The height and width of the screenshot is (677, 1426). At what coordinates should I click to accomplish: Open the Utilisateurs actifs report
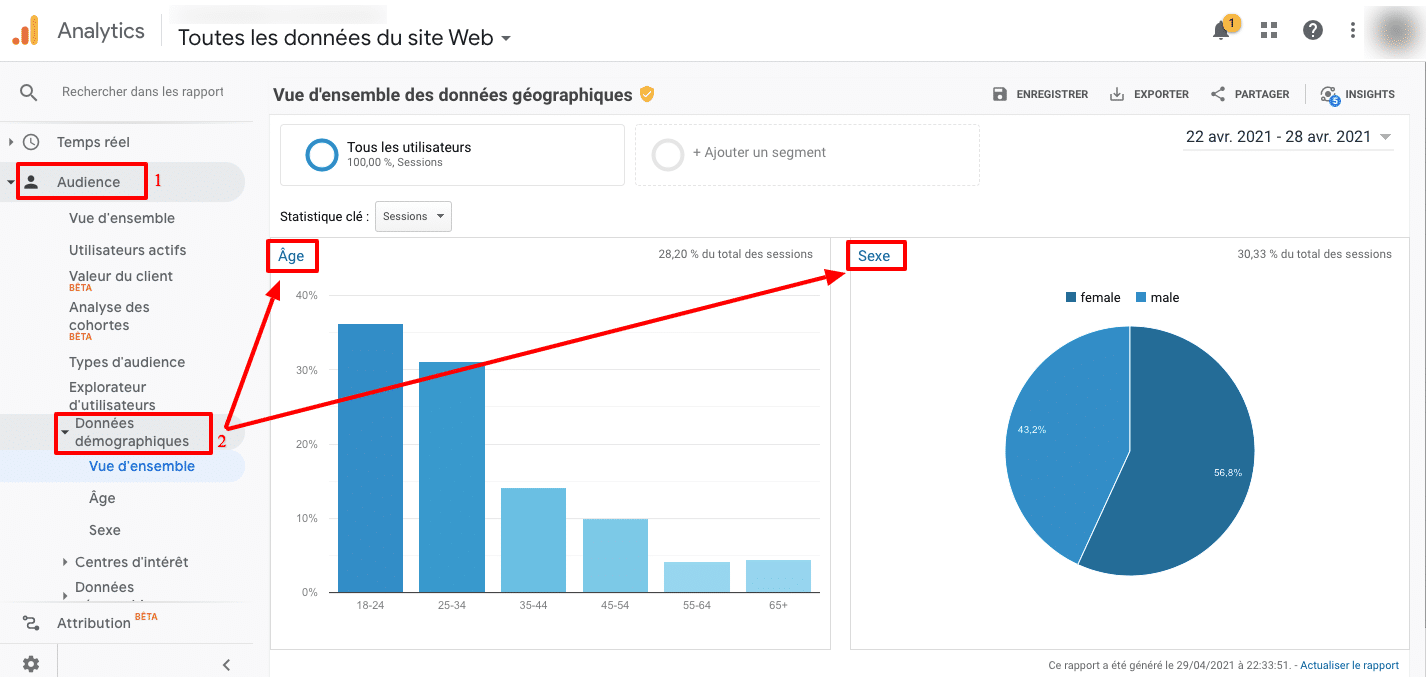(x=127, y=250)
